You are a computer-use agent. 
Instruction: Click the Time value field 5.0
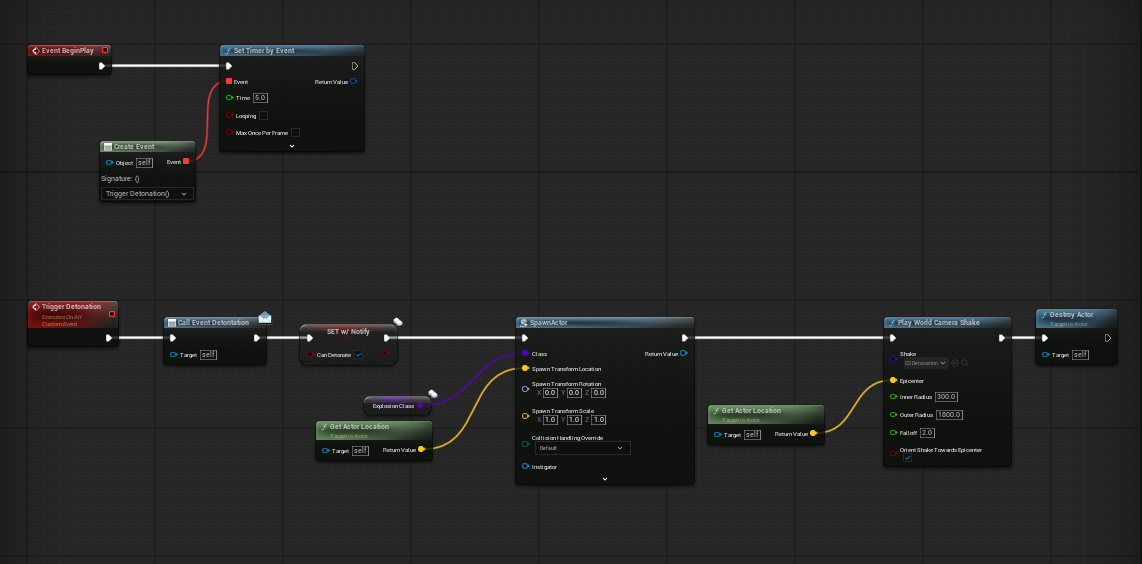click(260, 98)
